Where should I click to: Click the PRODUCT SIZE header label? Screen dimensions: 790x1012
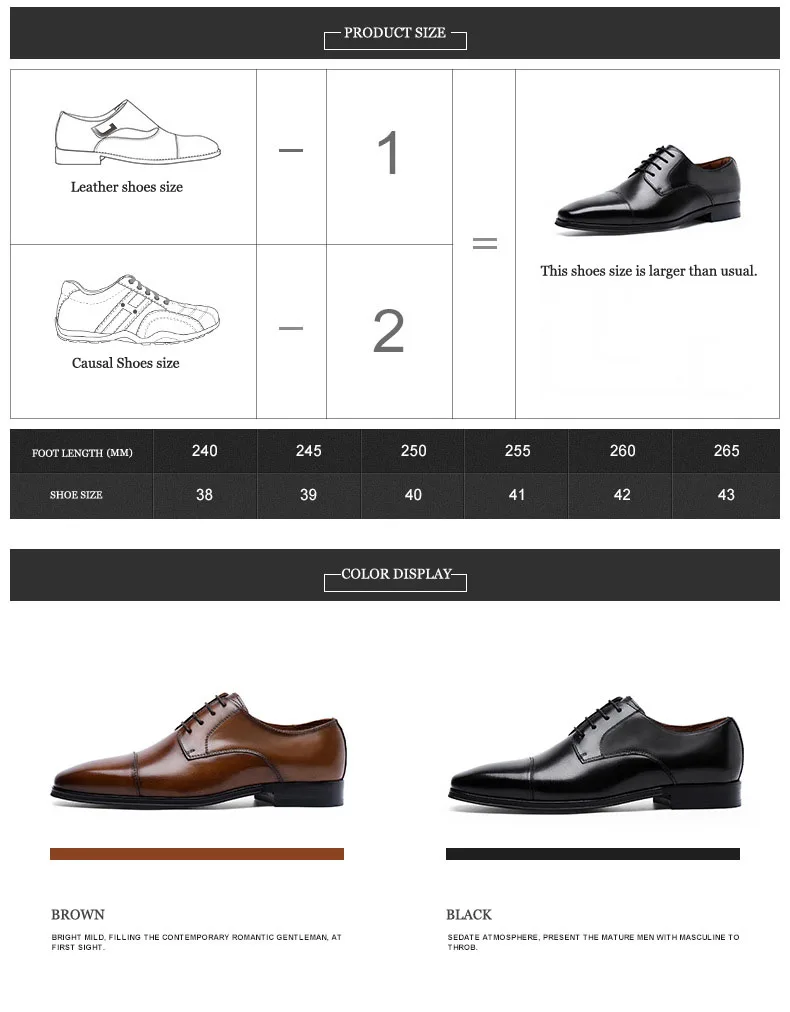coord(395,33)
